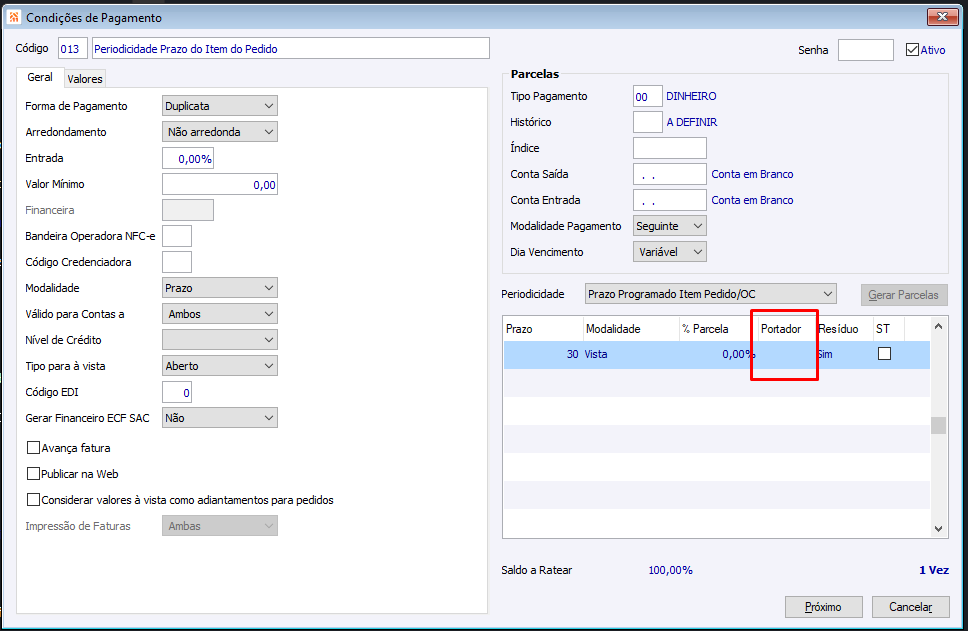Tick Considerar valores à vista como adiantamentos

point(33,499)
